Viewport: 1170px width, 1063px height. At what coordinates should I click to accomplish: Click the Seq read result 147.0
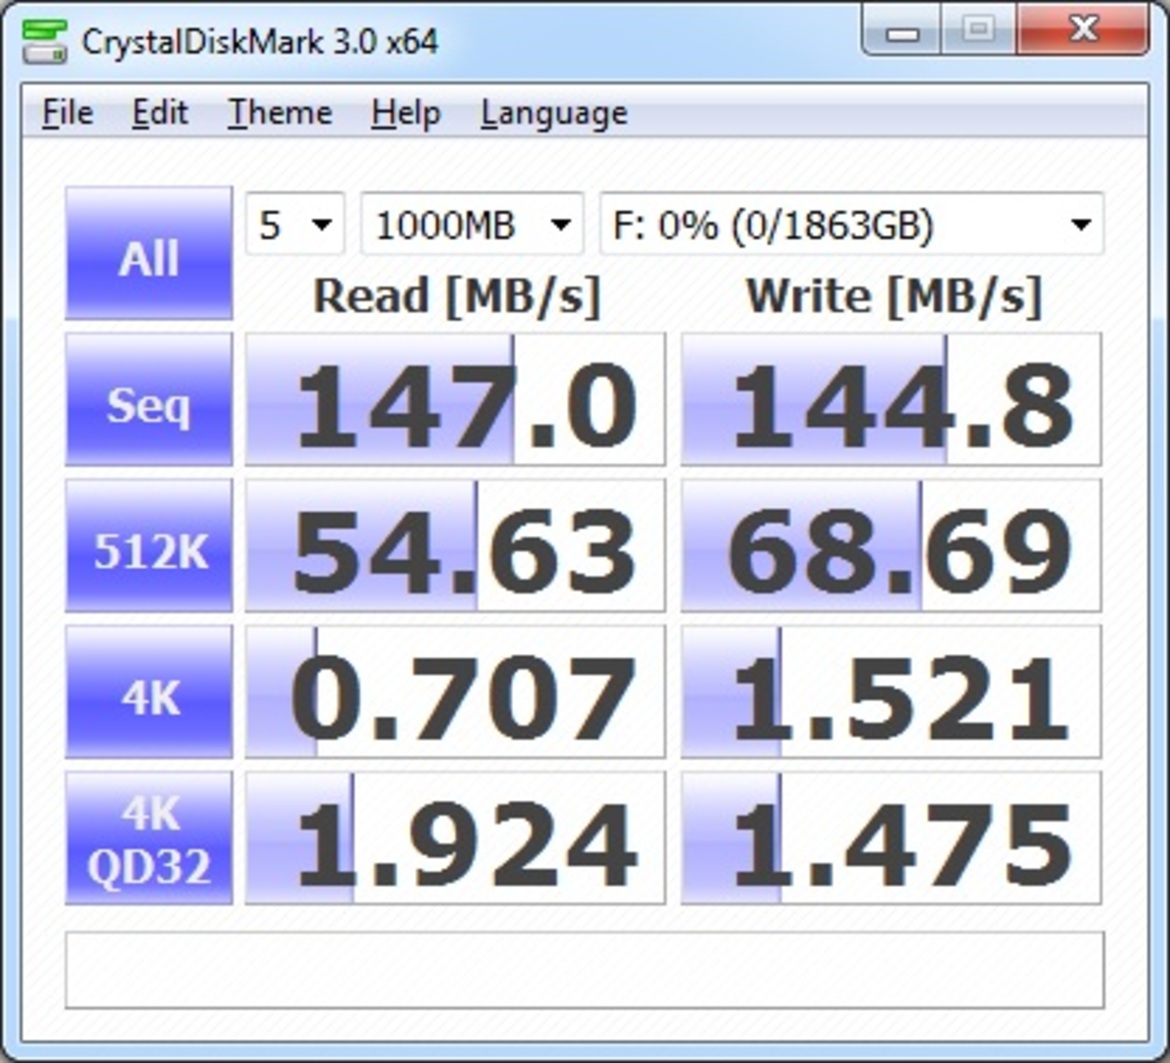[455, 399]
